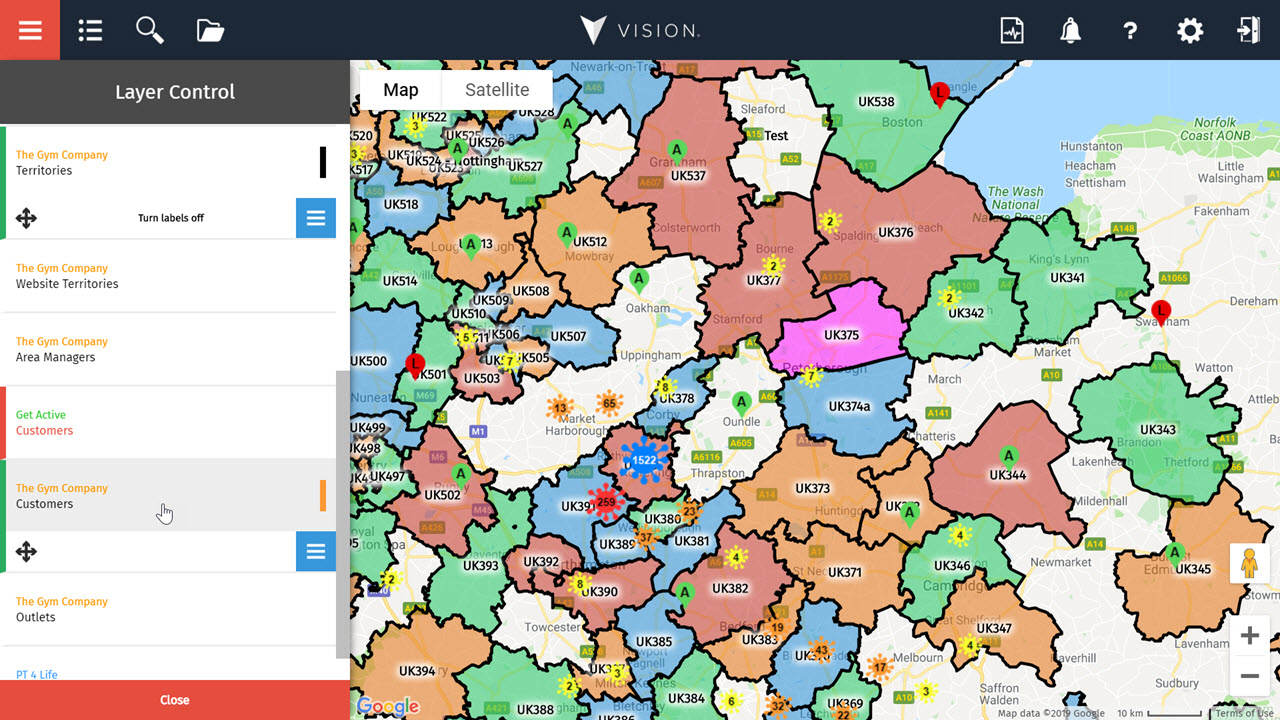Click the search magnifier icon
The image size is (1280, 720).
pos(150,30)
